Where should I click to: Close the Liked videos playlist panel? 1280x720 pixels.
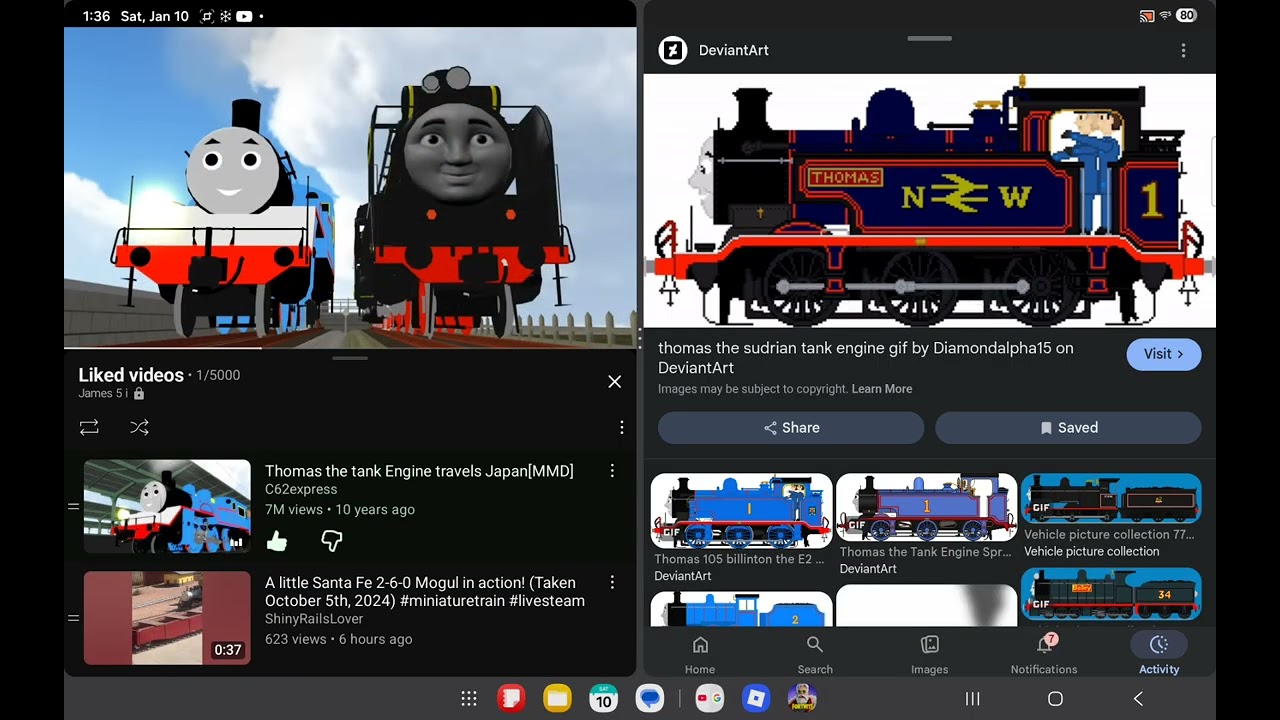click(614, 381)
